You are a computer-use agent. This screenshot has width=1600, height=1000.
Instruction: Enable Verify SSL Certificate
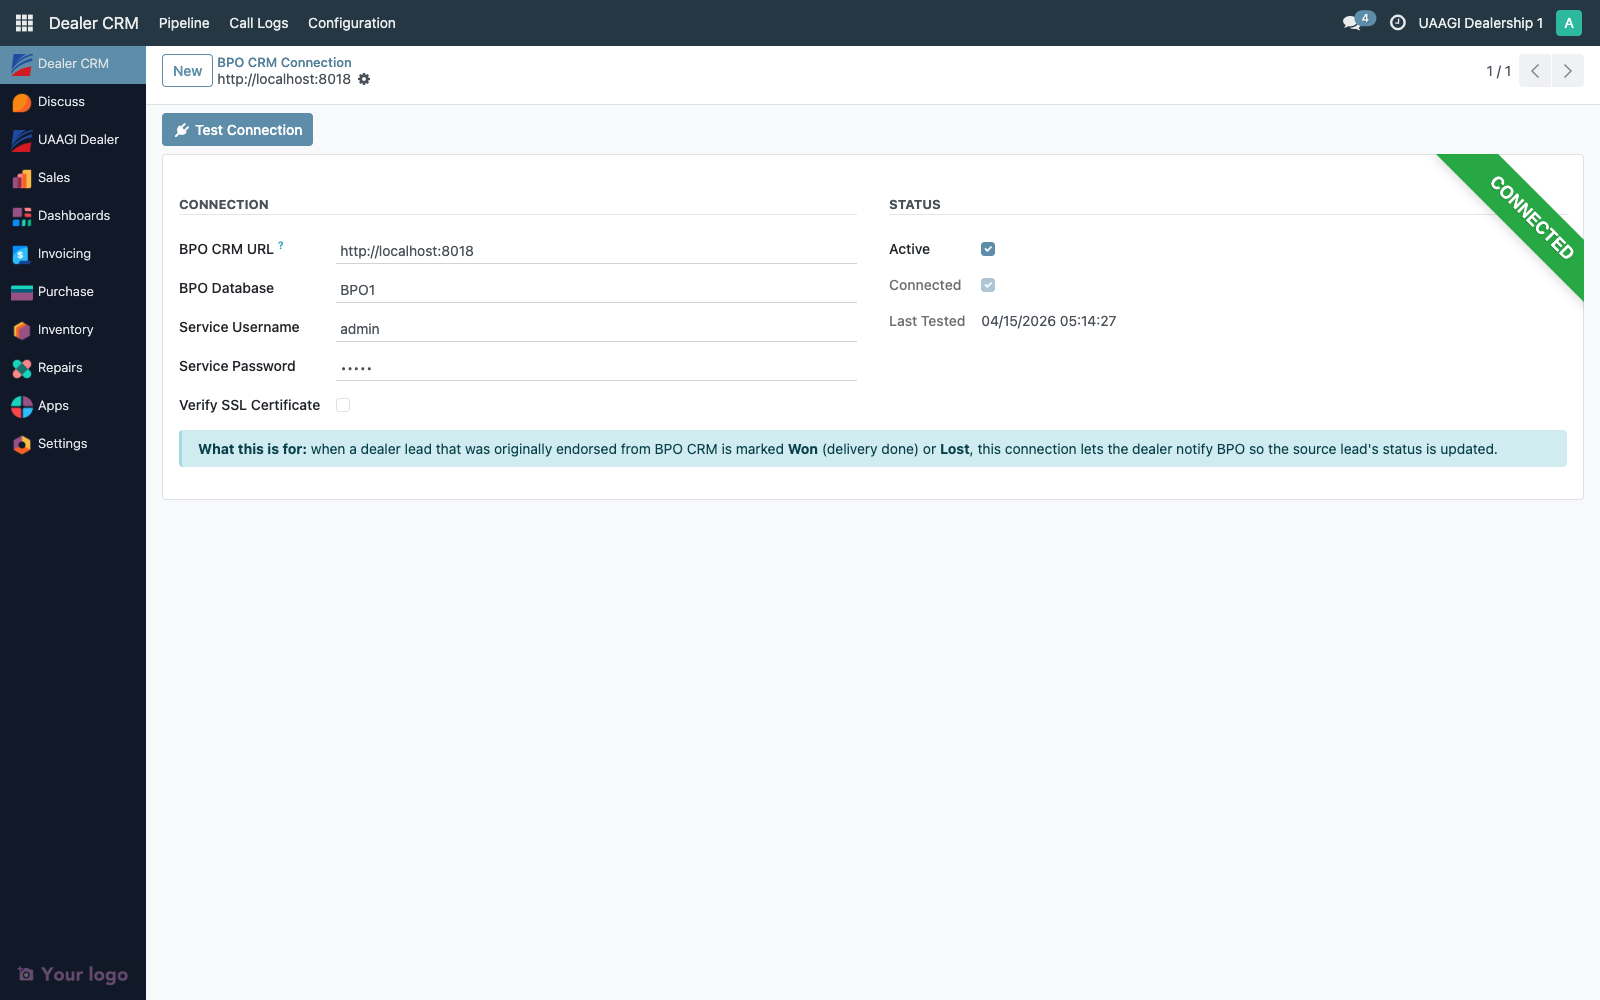343,404
